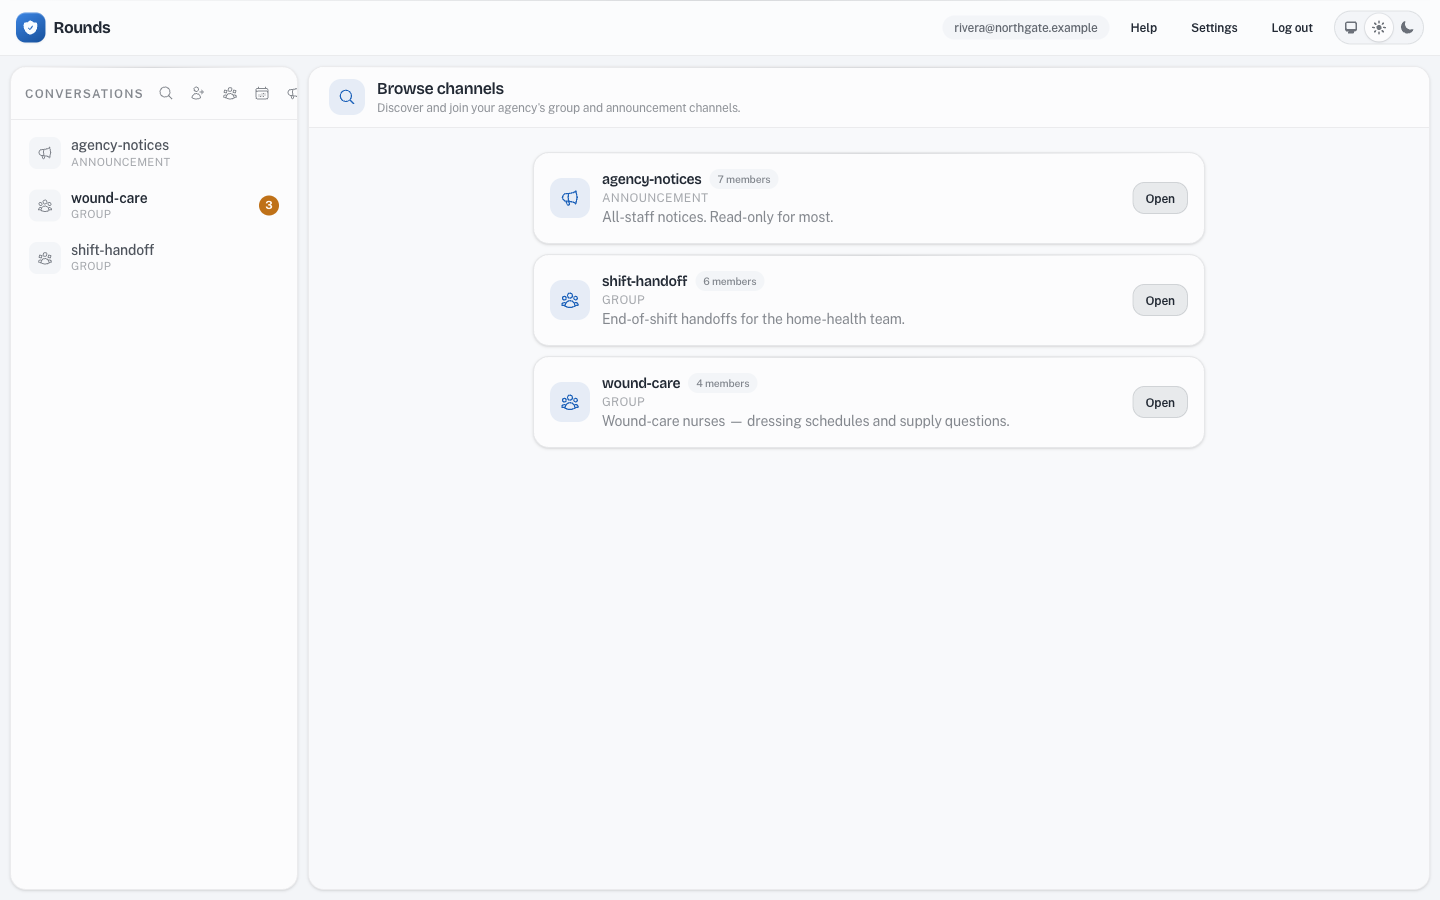Open the wound-care channel card
The width and height of the screenshot is (1440, 900).
click(x=1160, y=402)
